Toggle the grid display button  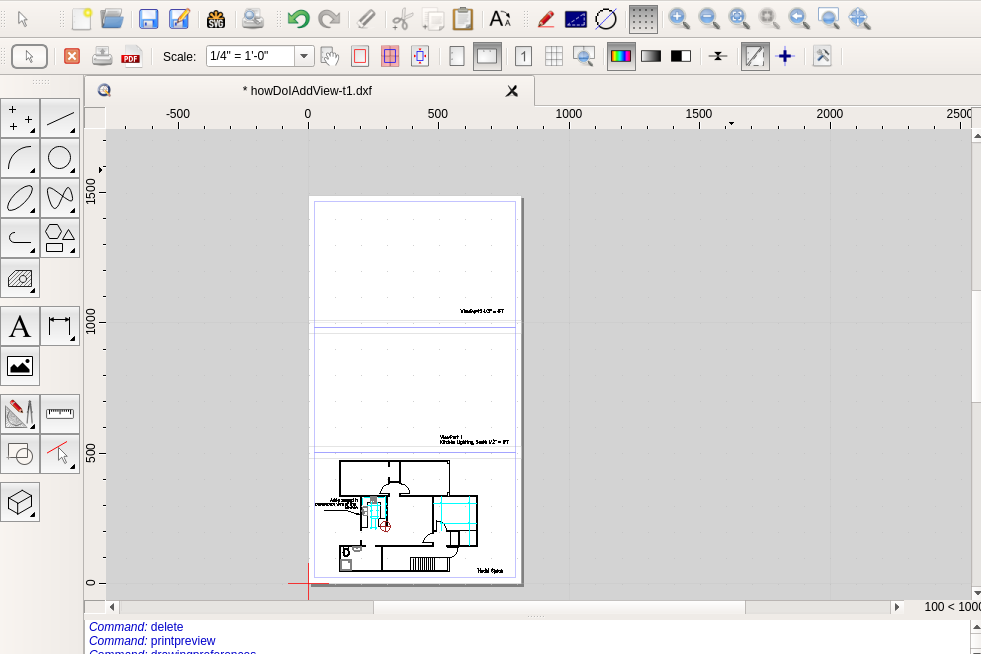pos(643,19)
